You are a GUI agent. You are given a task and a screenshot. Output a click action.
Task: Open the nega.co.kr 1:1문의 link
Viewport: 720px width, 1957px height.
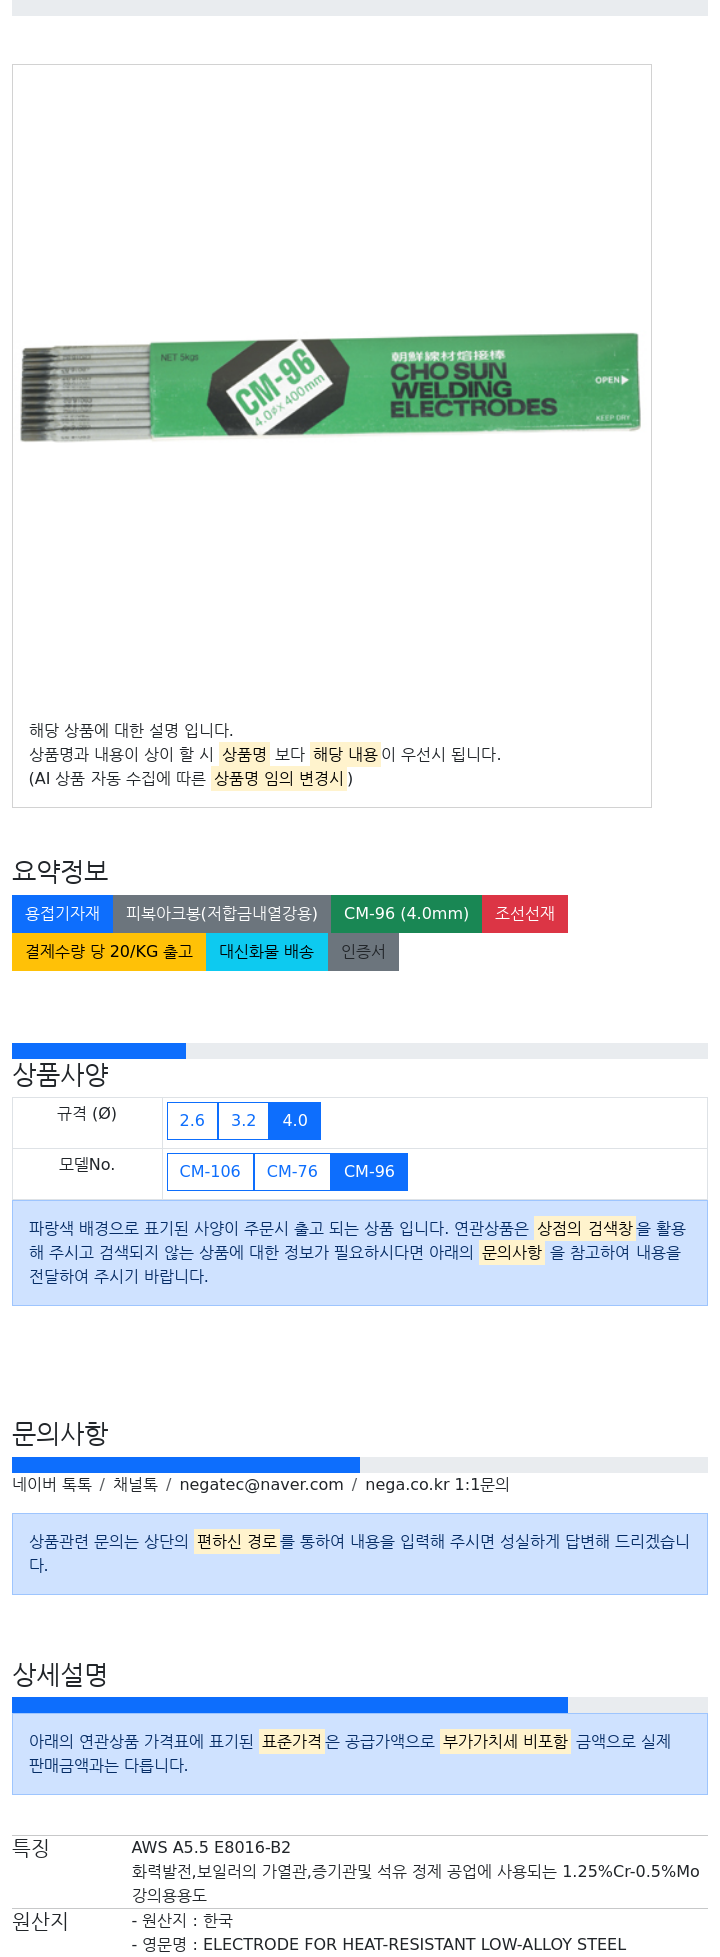(x=437, y=1485)
